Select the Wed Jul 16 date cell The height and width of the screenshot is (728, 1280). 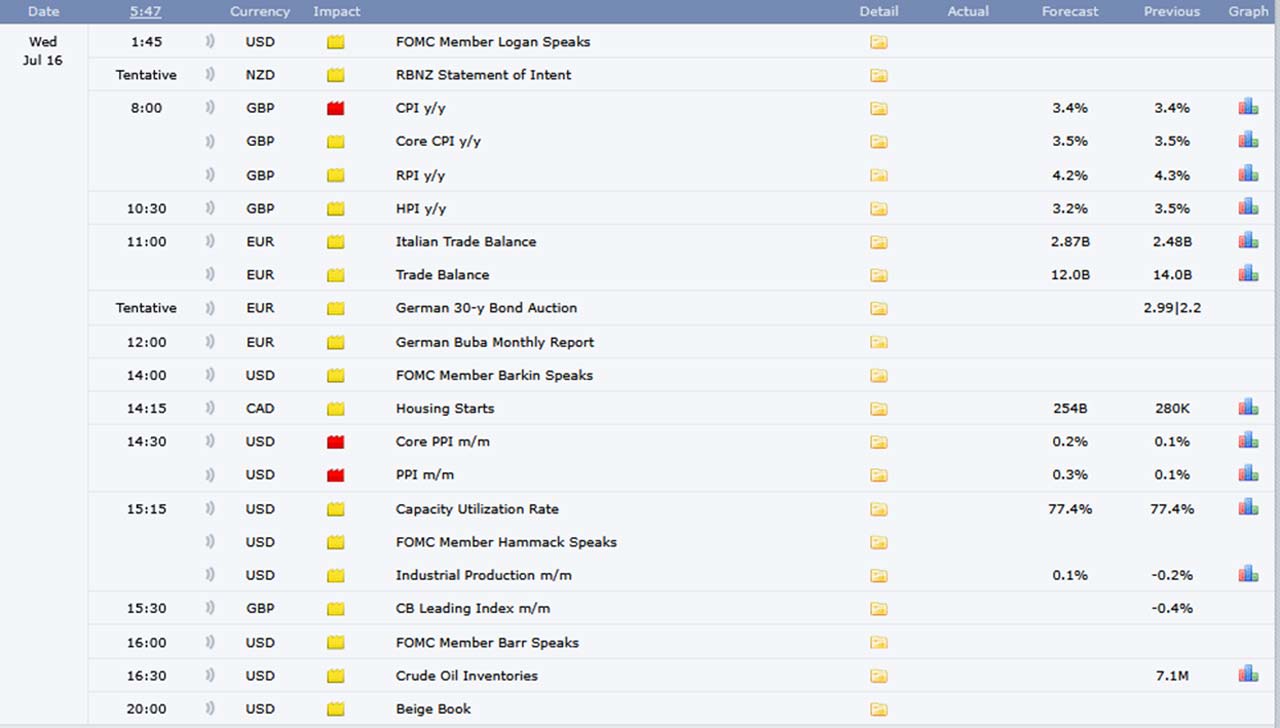click(43, 51)
